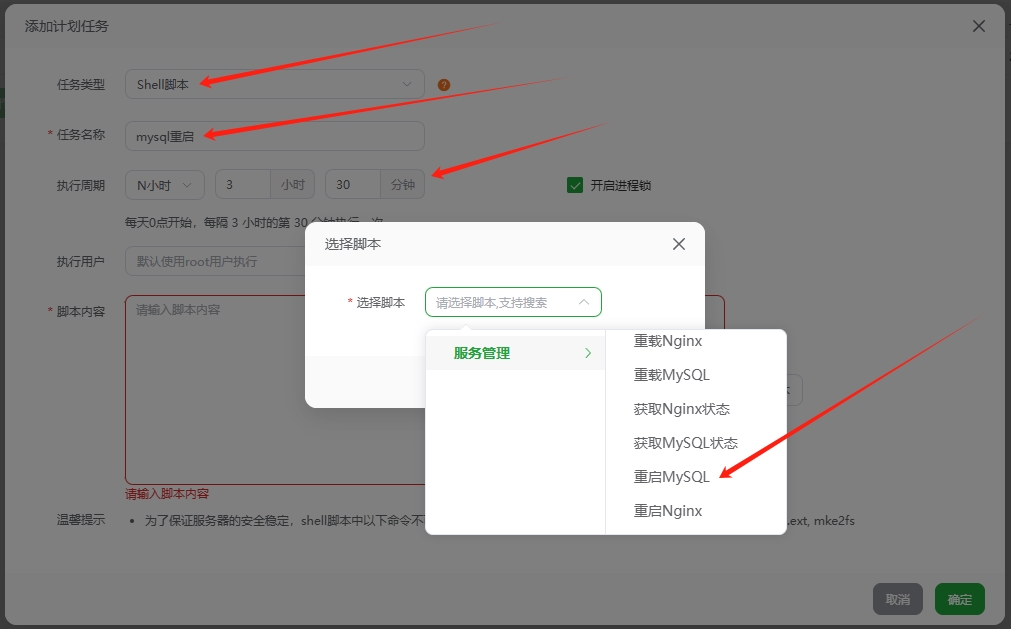The width and height of the screenshot is (1011, 629).
Task: Click the green 确定 confirm button
Action: [x=958, y=598]
